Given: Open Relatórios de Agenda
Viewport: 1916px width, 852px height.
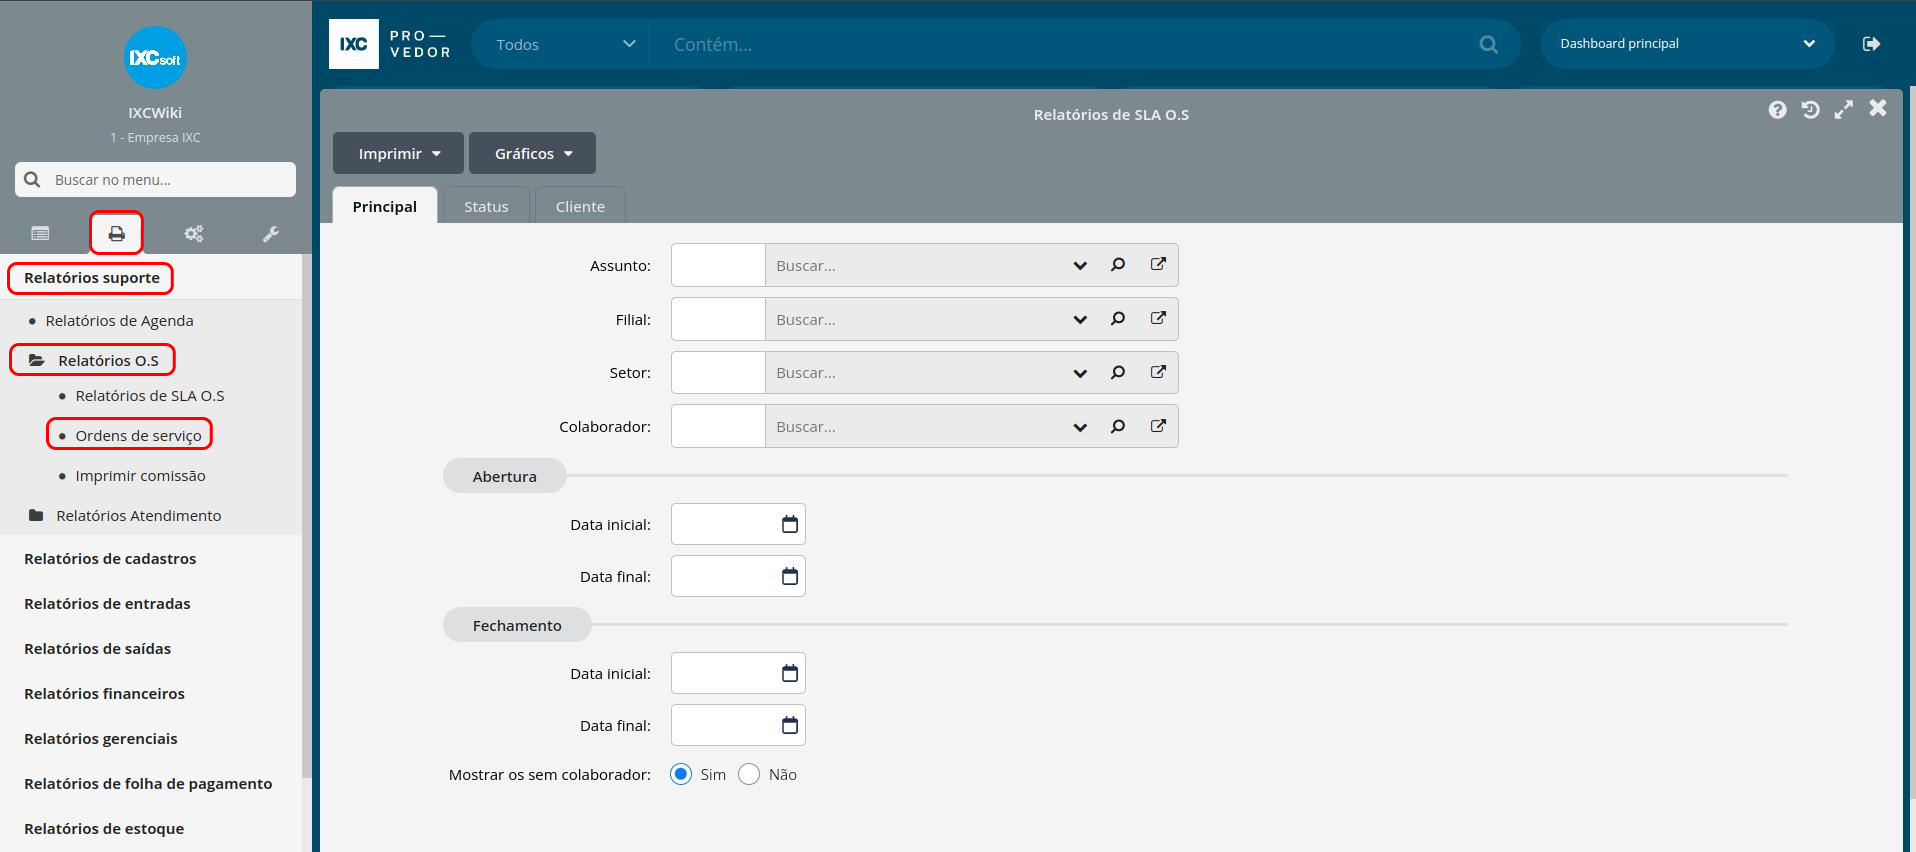Looking at the screenshot, I should click(119, 320).
